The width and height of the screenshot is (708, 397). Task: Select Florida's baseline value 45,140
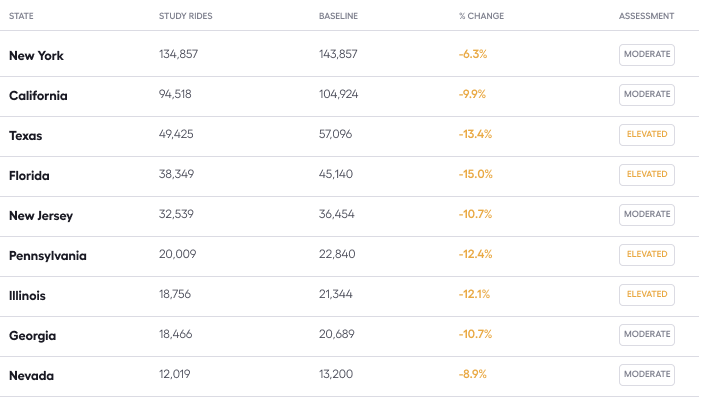pyautogui.click(x=335, y=174)
